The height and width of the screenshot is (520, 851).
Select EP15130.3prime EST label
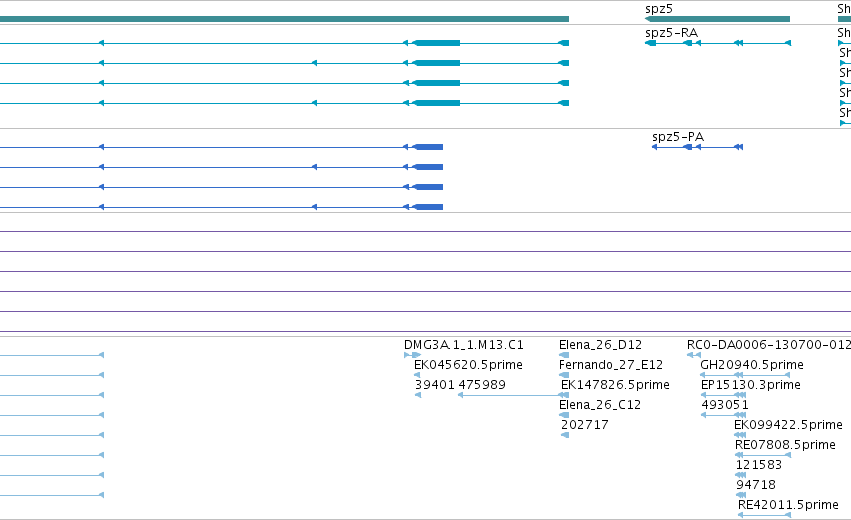click(751, 385)
